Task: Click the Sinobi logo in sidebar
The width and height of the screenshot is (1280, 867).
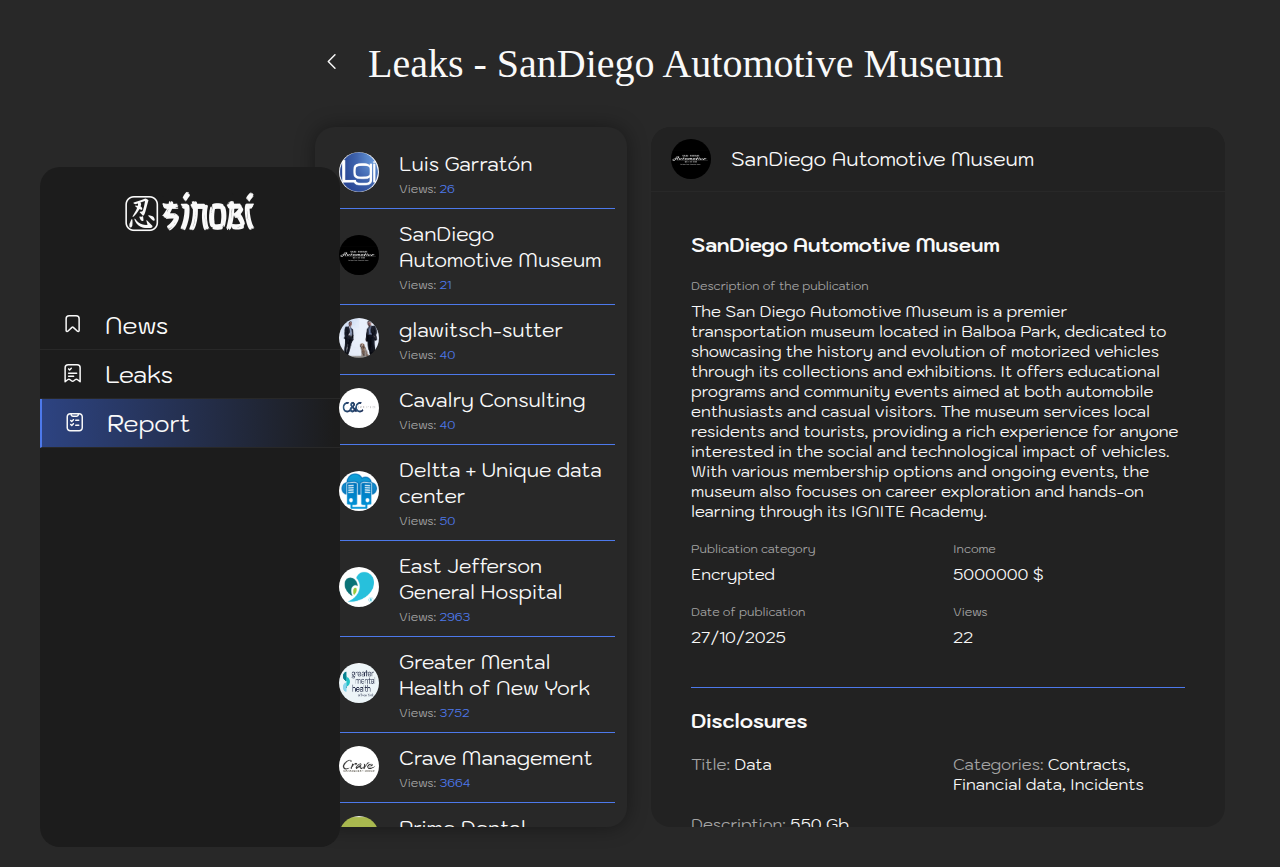Action: tap(190, 213)
